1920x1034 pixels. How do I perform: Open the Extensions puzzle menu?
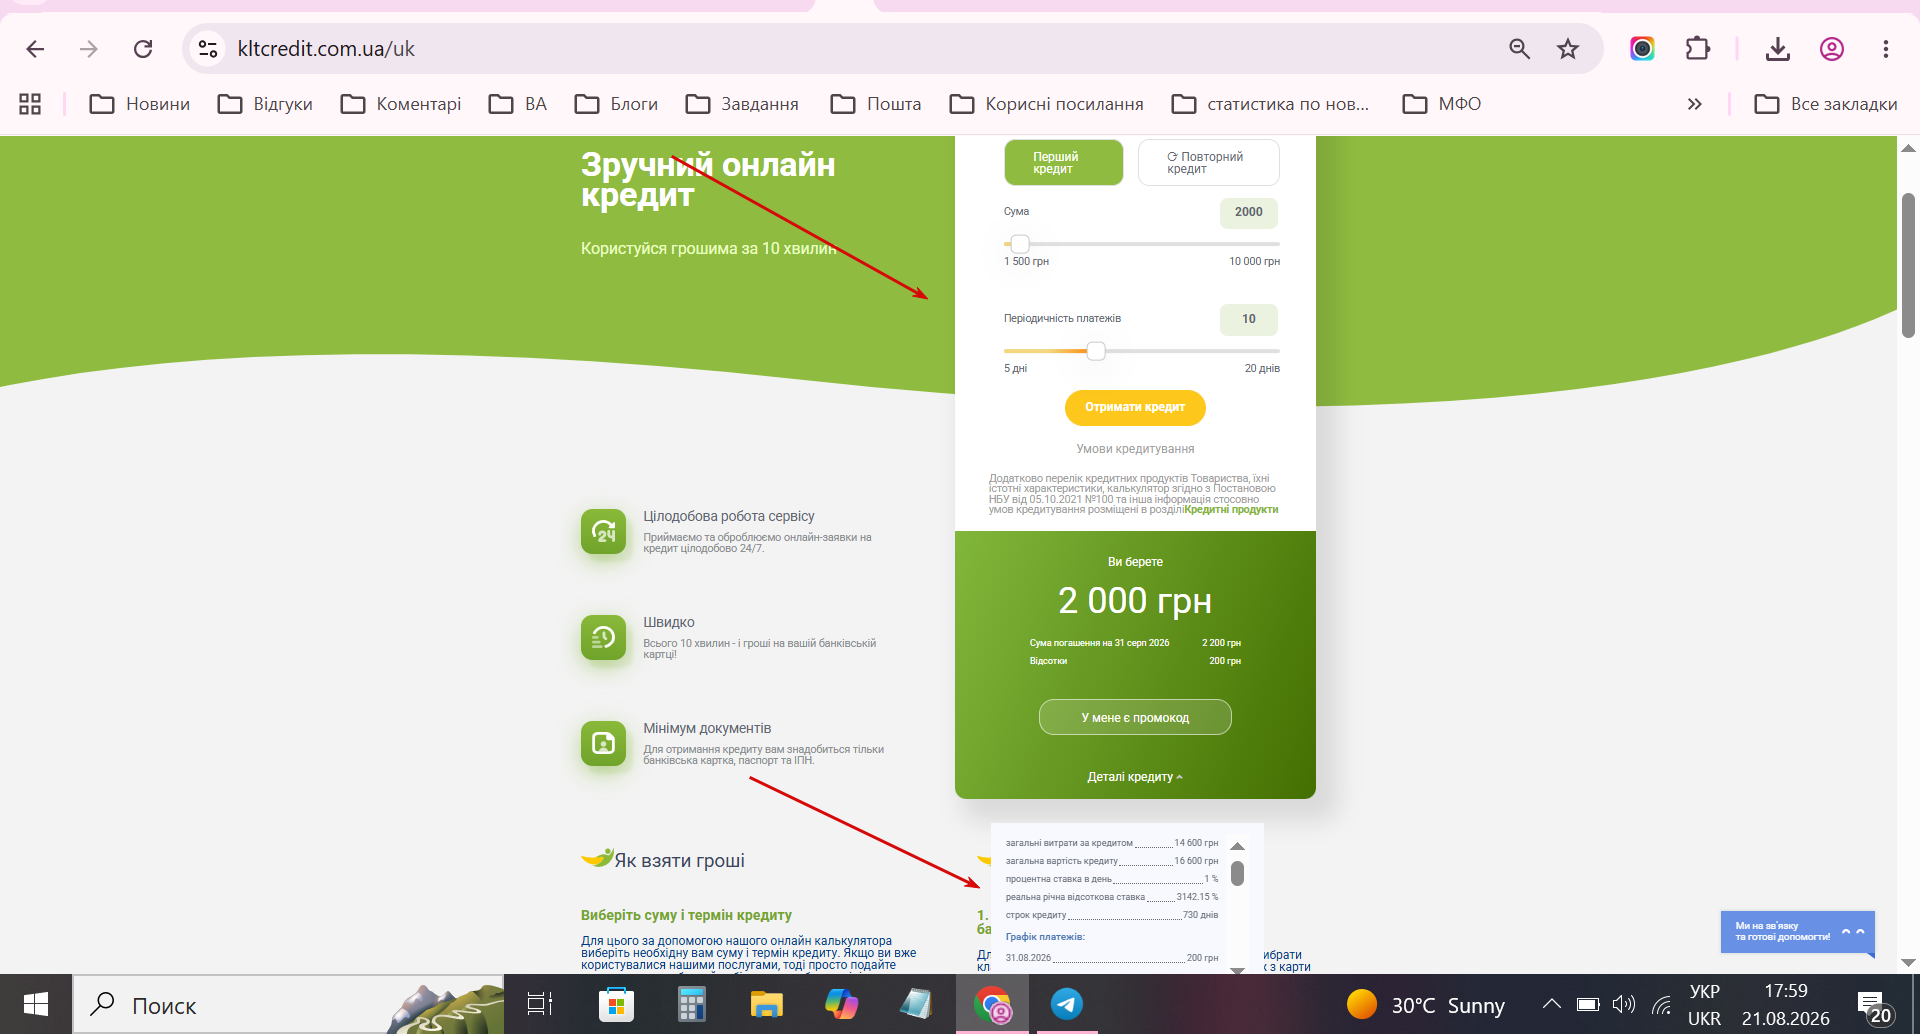(x=1697, y=49)
